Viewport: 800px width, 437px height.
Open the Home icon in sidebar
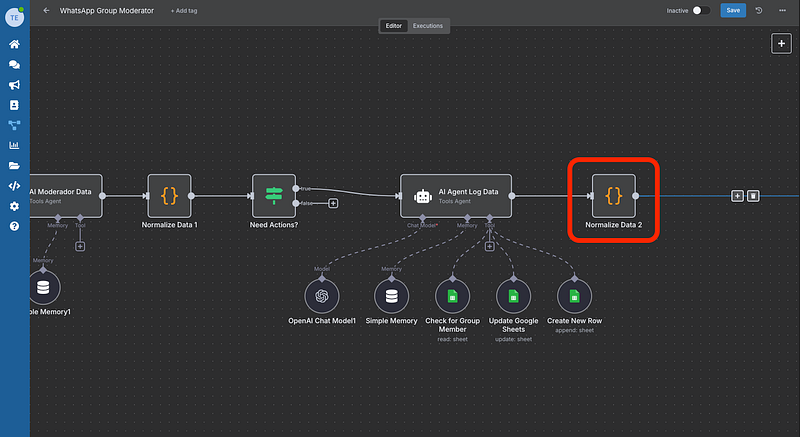[14, 45]
